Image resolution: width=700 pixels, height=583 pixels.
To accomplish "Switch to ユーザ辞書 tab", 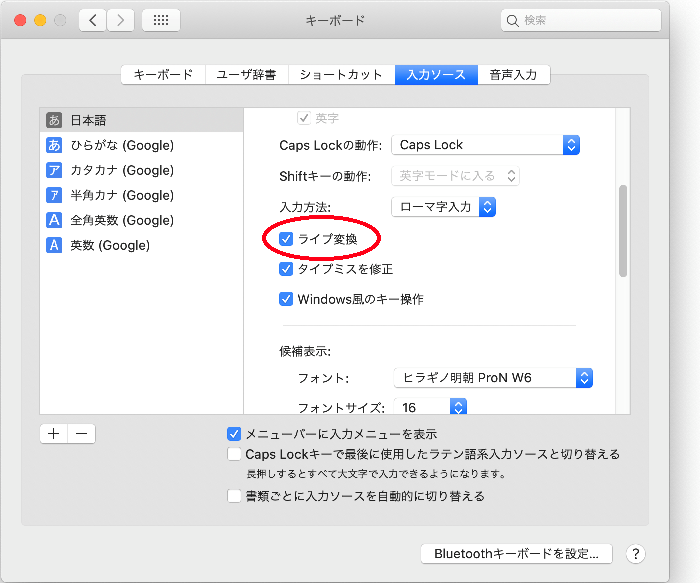I will pyautogui.click(x=247, y=74).
